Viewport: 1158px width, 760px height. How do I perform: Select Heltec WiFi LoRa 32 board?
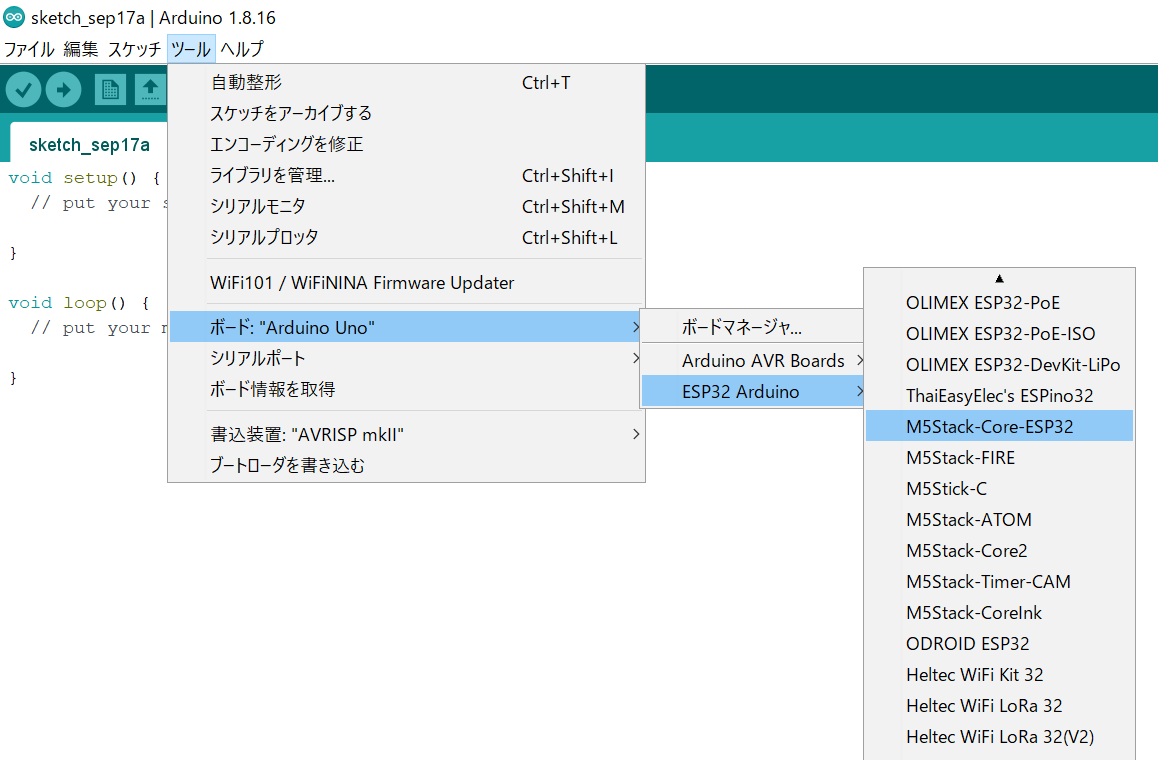(x=999, y=706)
